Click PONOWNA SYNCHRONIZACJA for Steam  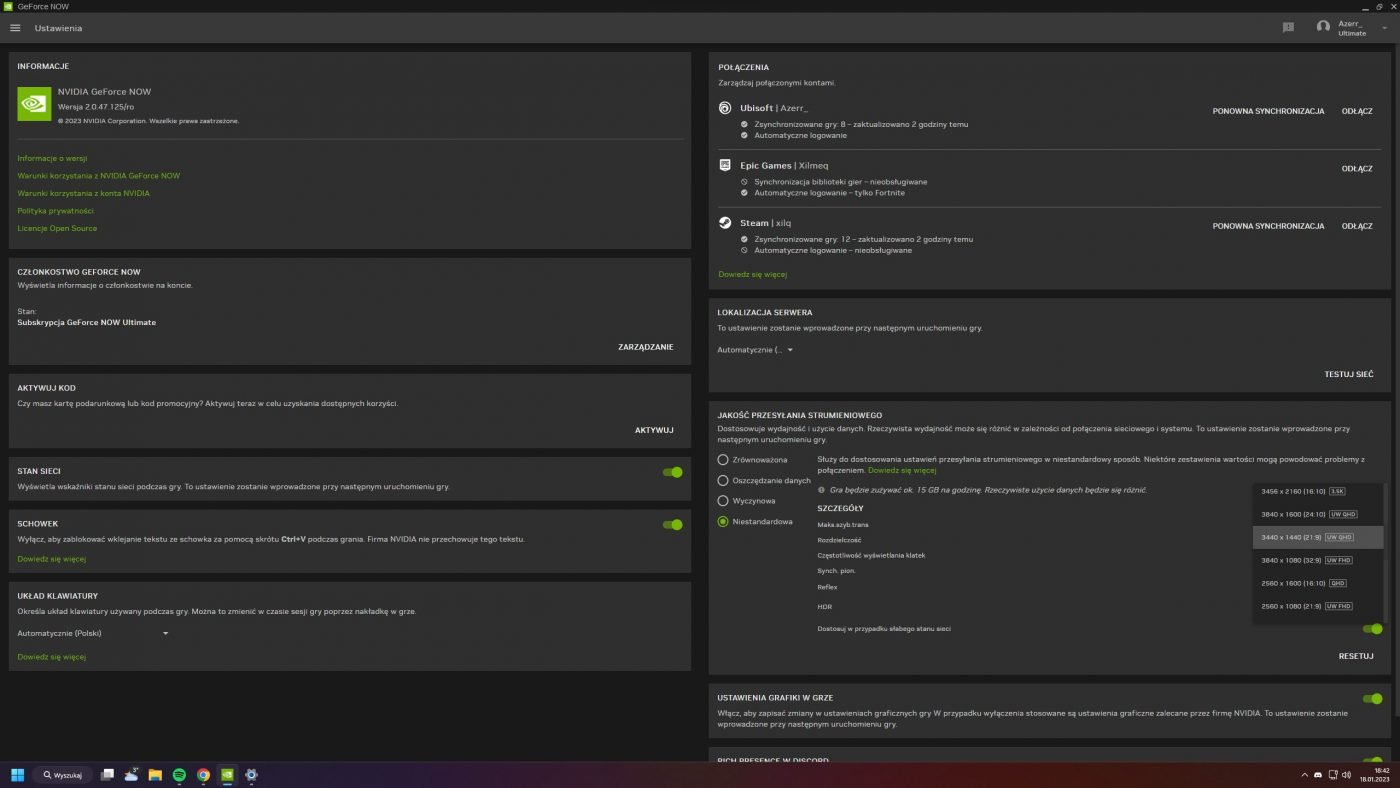pyautogui.click(x=1268, y=226)
